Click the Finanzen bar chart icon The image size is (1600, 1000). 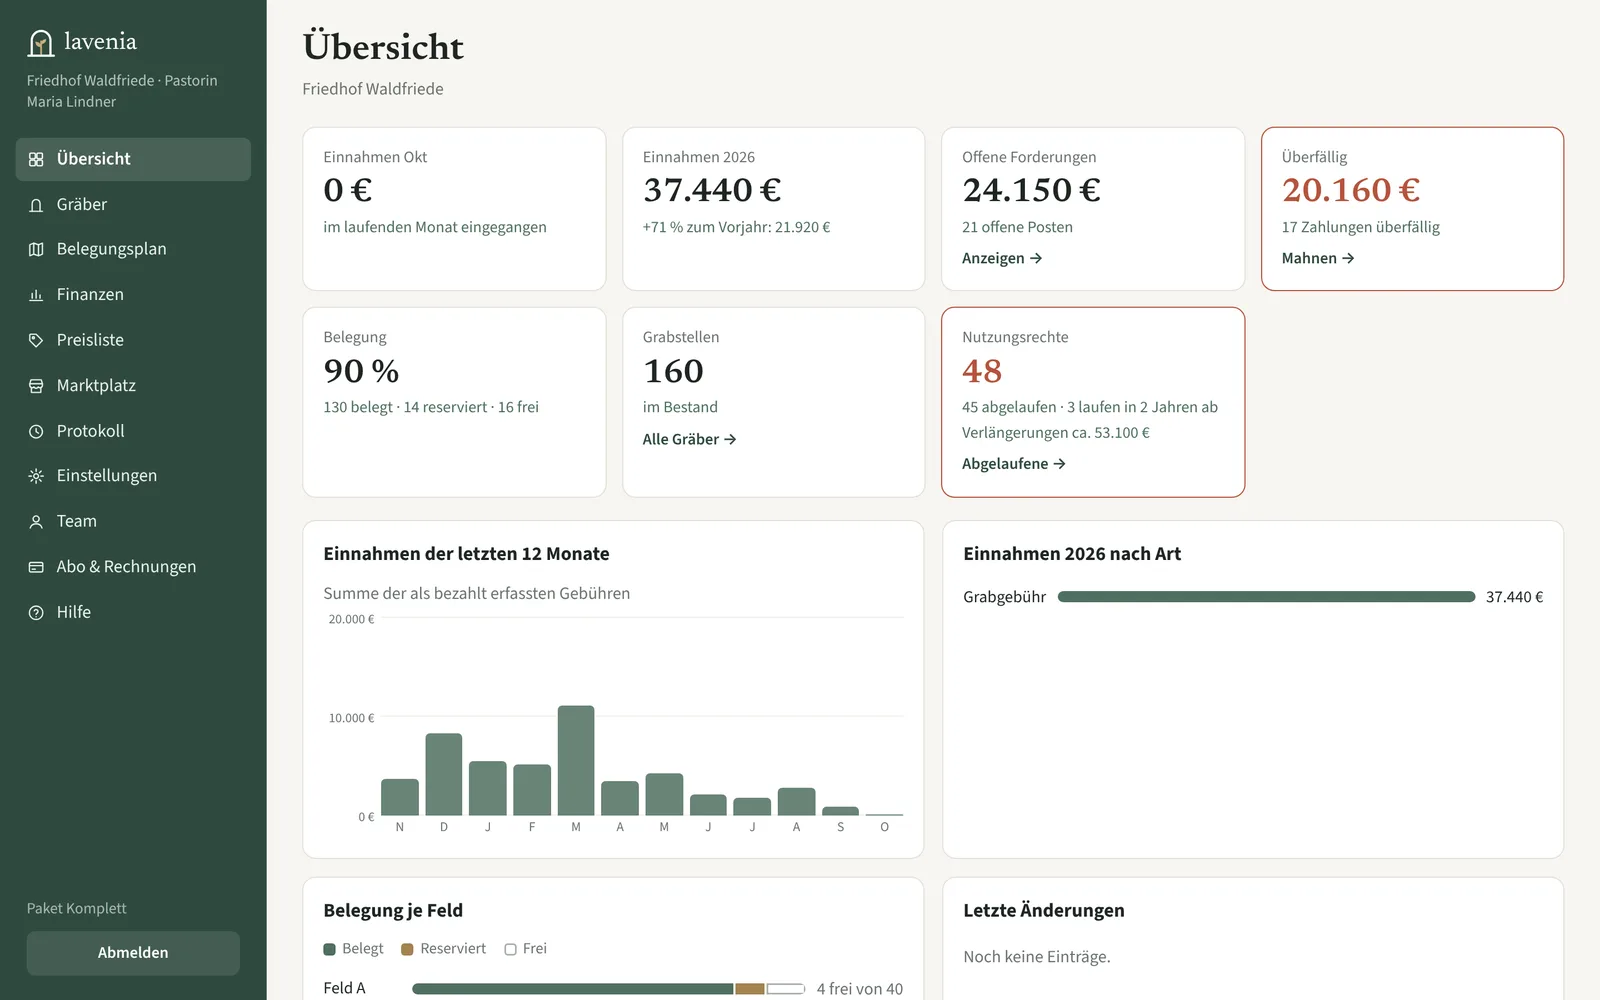pos(36,295)
